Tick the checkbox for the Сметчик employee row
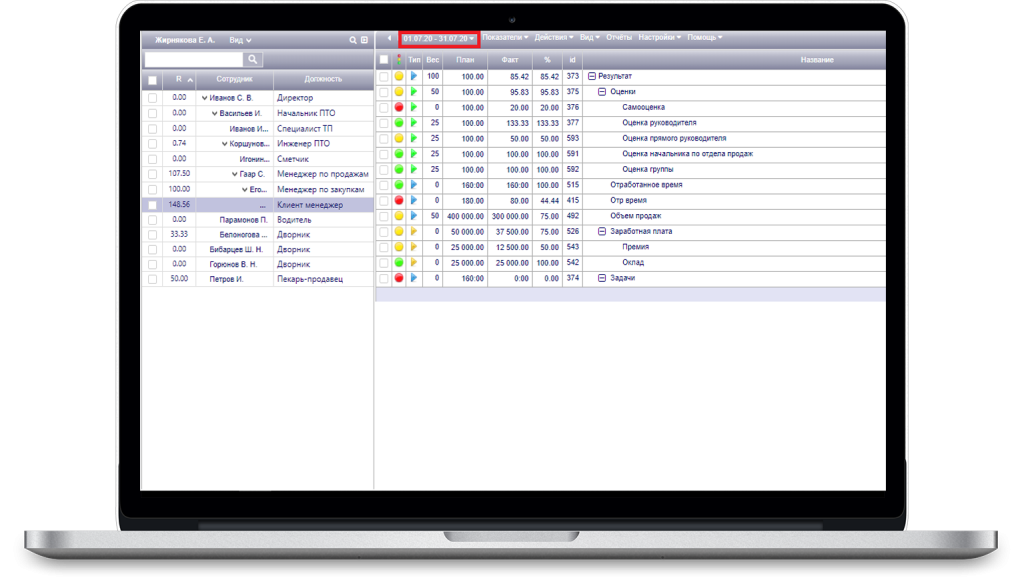 point(153,159)
